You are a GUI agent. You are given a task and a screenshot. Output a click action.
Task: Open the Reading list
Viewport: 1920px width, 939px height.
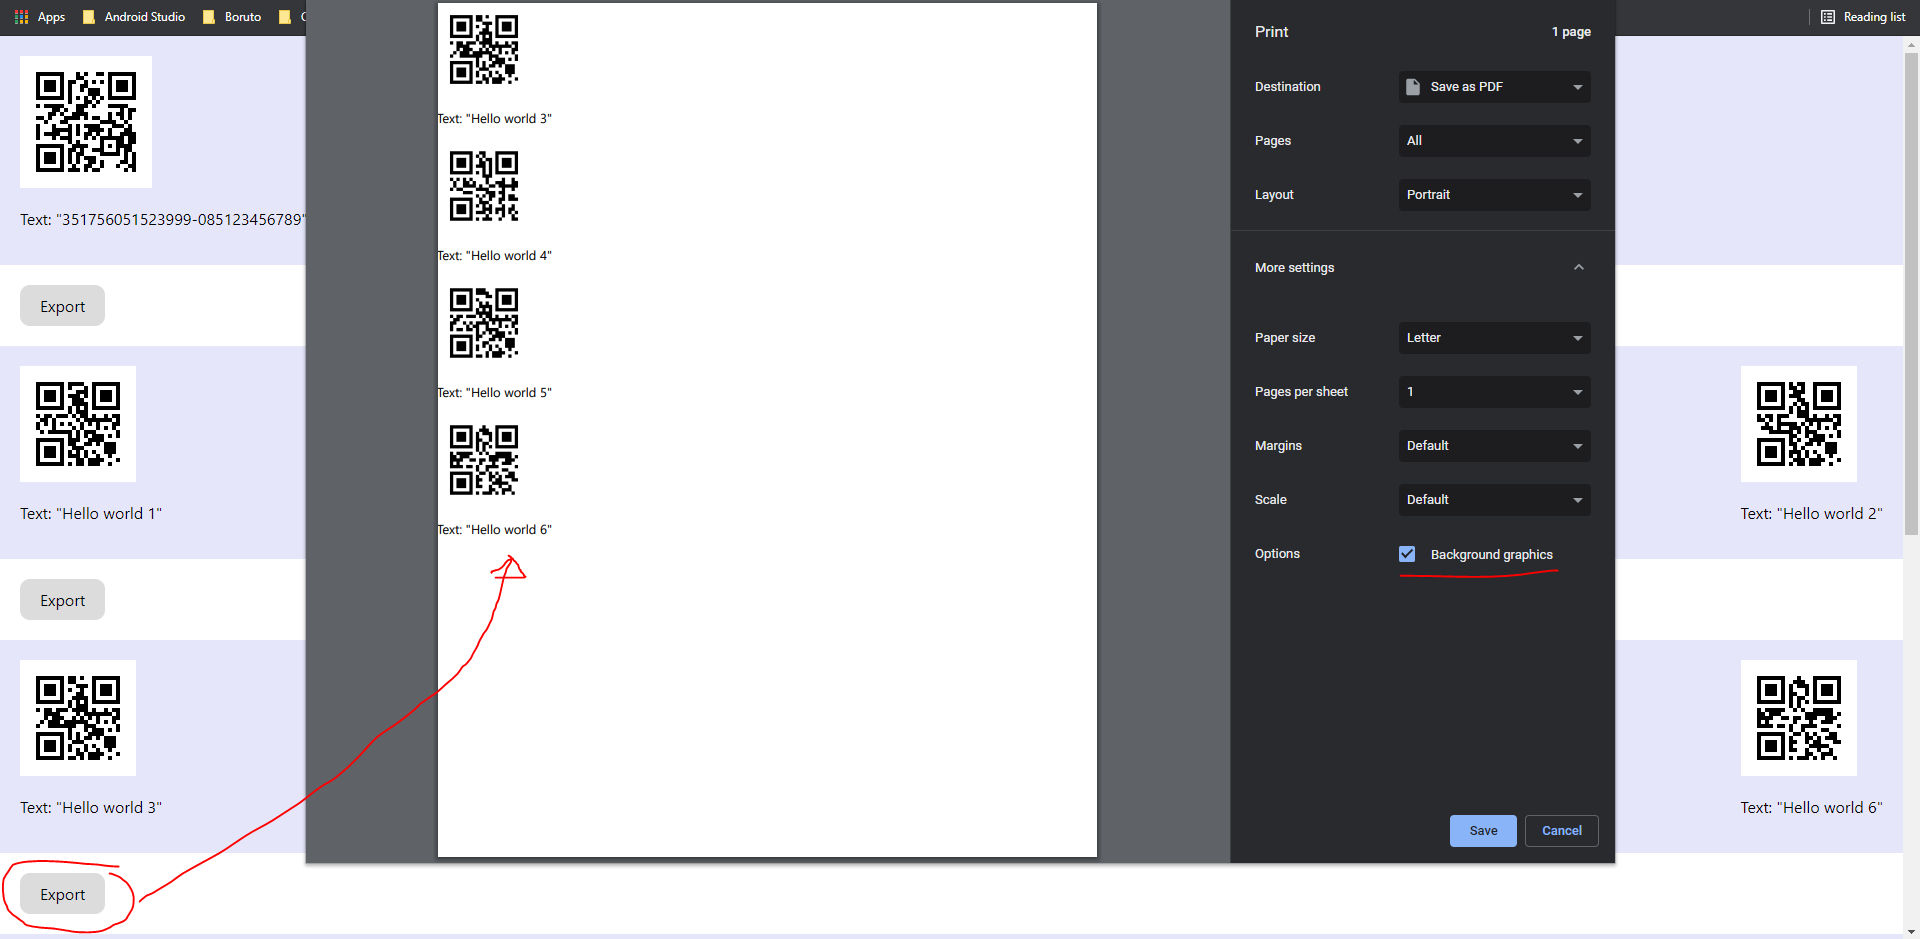click(1864, 17)
